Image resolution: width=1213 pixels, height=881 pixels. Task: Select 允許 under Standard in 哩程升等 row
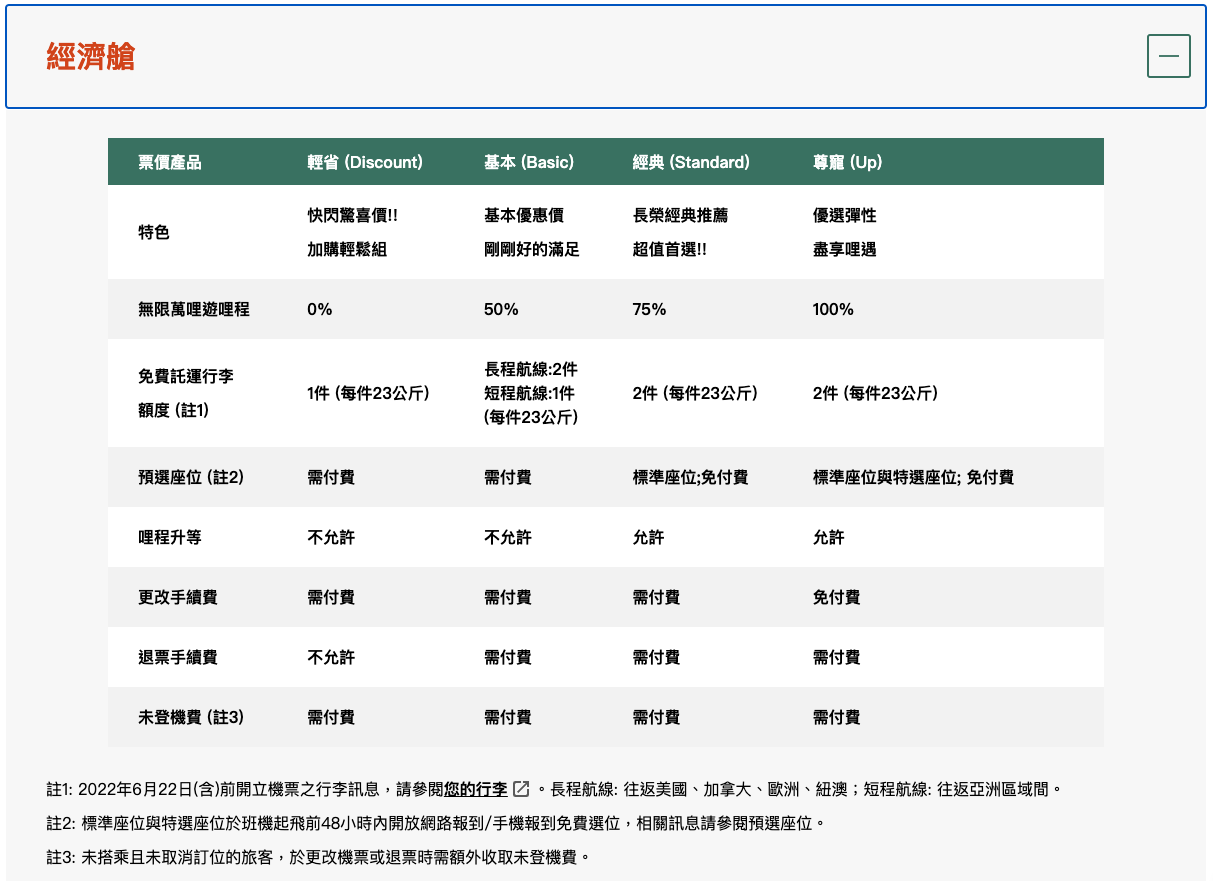[649, 537]
